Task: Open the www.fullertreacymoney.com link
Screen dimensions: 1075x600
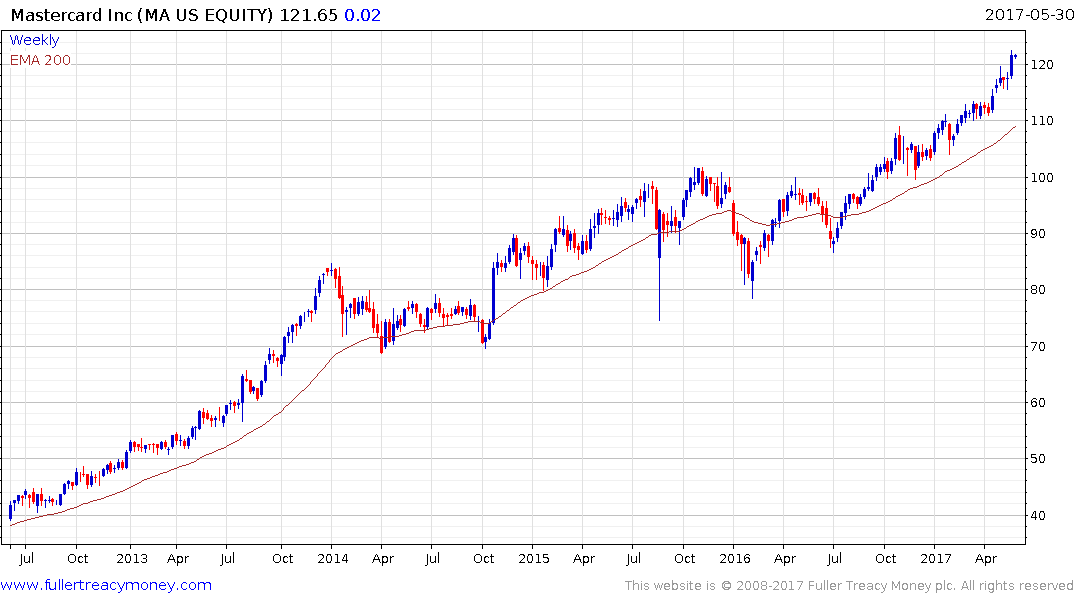Action: 106,585
